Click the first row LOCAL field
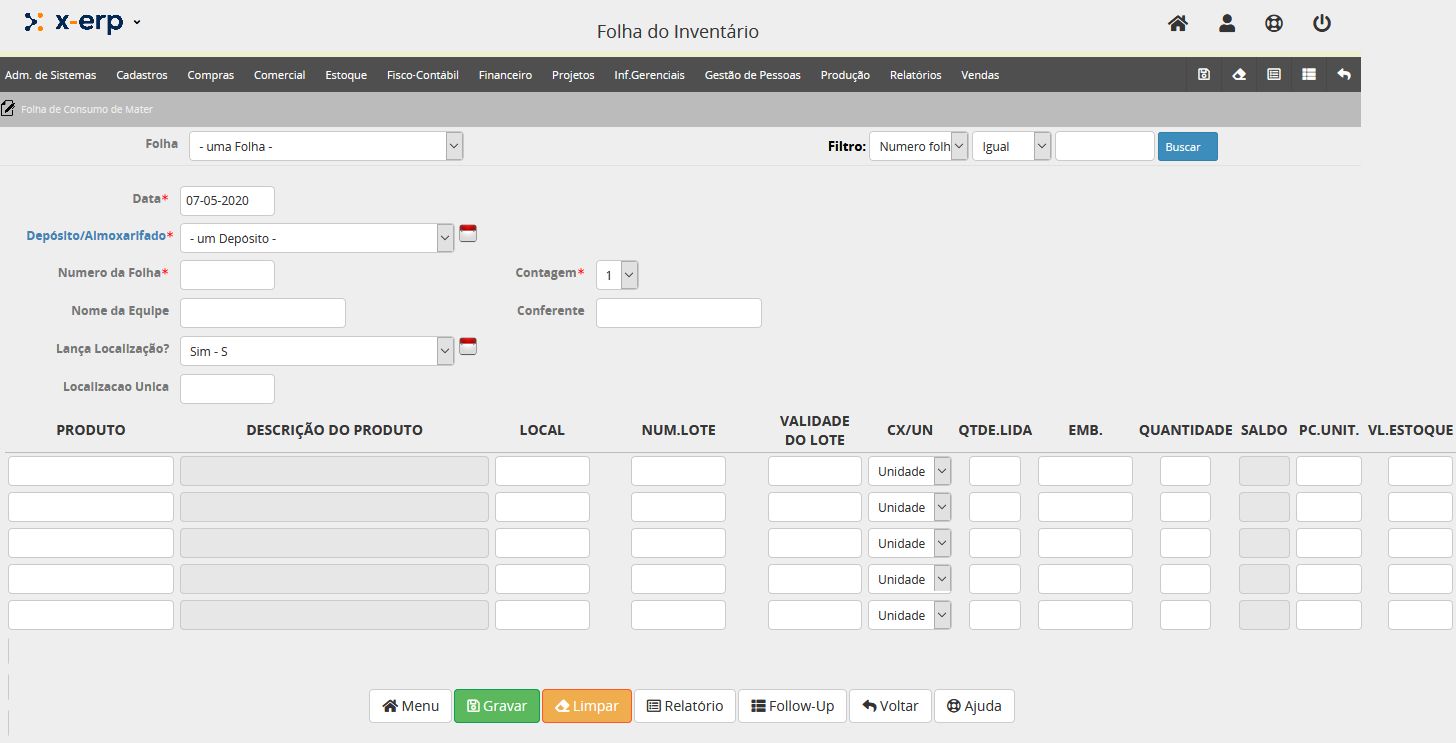1456x743 pixels. (542, 471)
